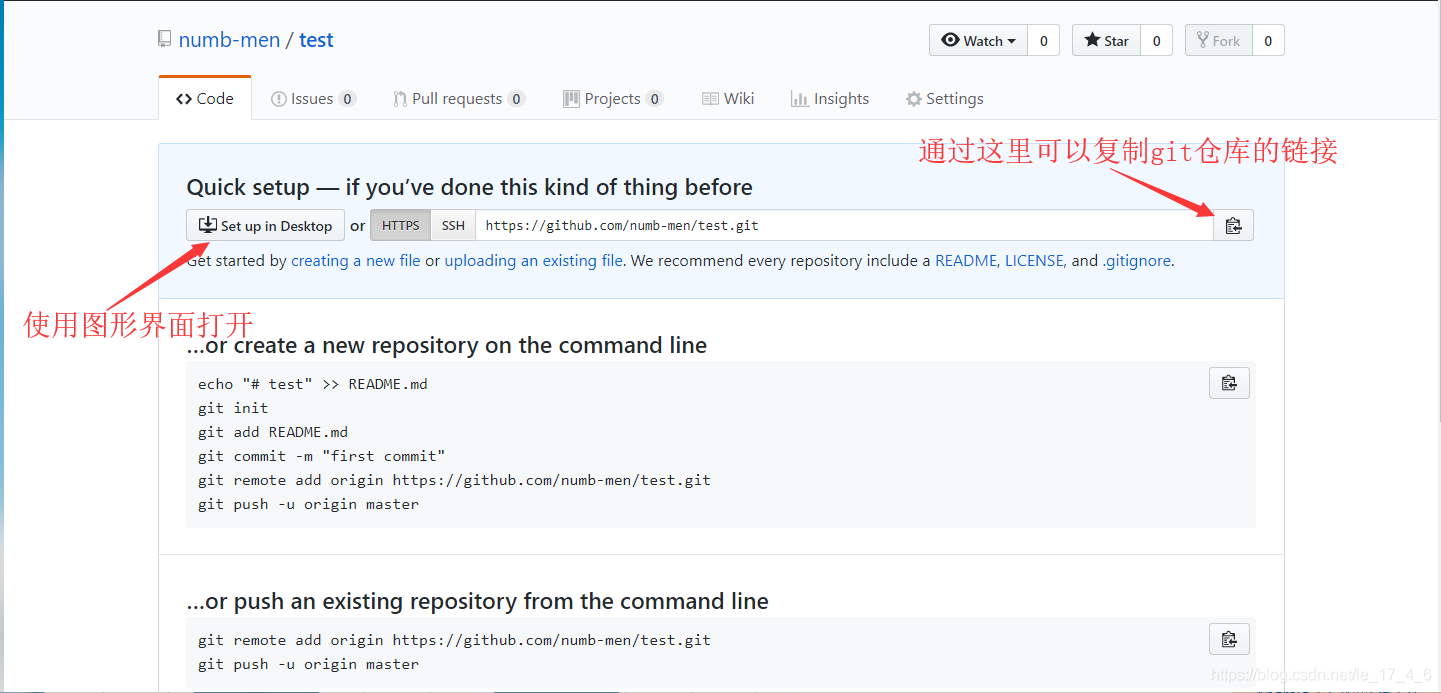This screenshot has height=693, width=1441.
Task: Open the README link
Action: click(965, 261)
